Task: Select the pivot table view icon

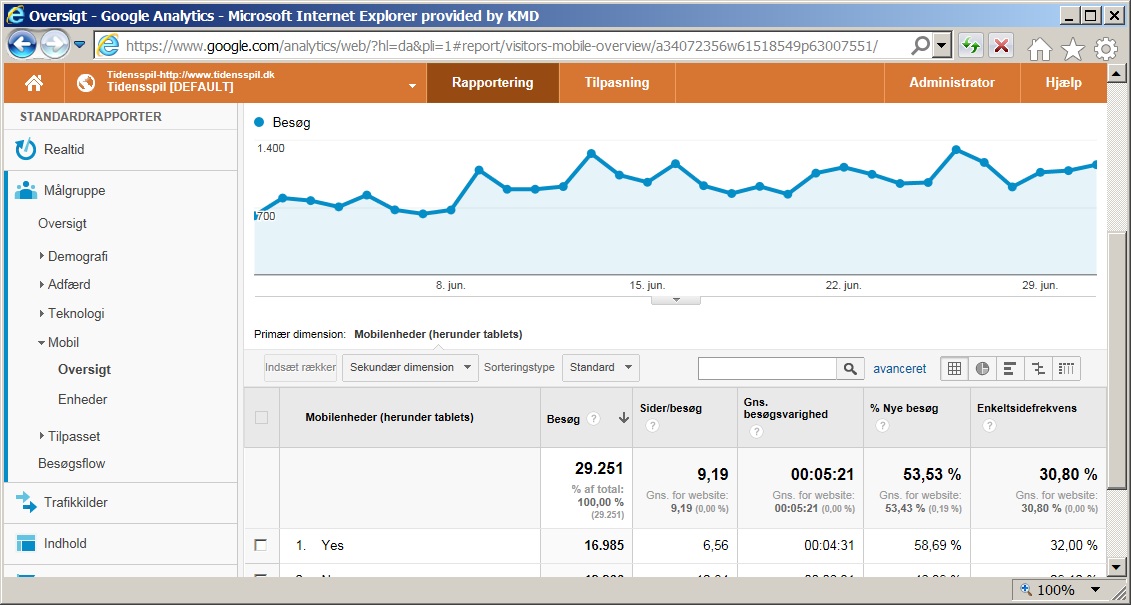Action: coord(1067,368)
